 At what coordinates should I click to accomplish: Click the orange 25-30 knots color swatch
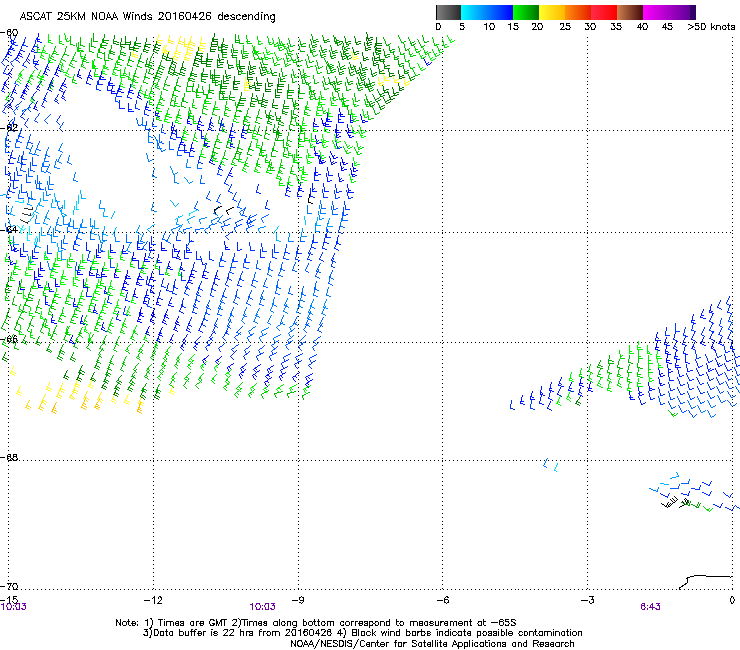(x=578, y=12)
